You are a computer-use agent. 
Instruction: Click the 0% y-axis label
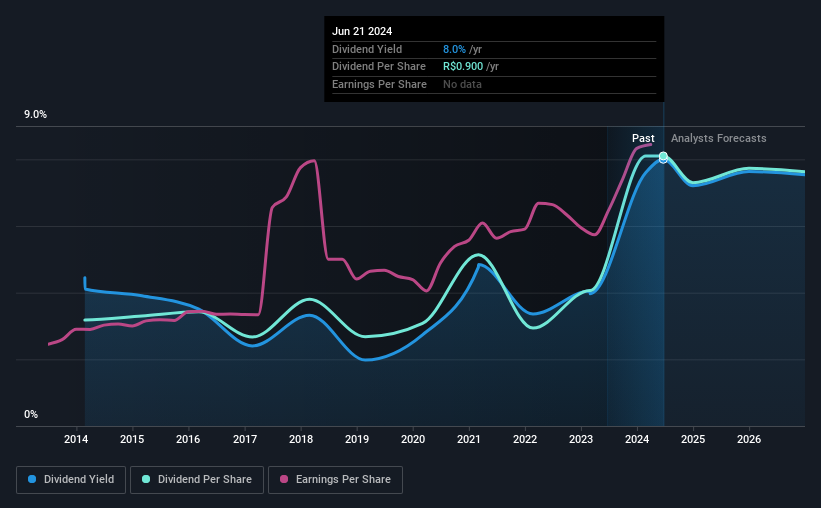click(31, 414)
